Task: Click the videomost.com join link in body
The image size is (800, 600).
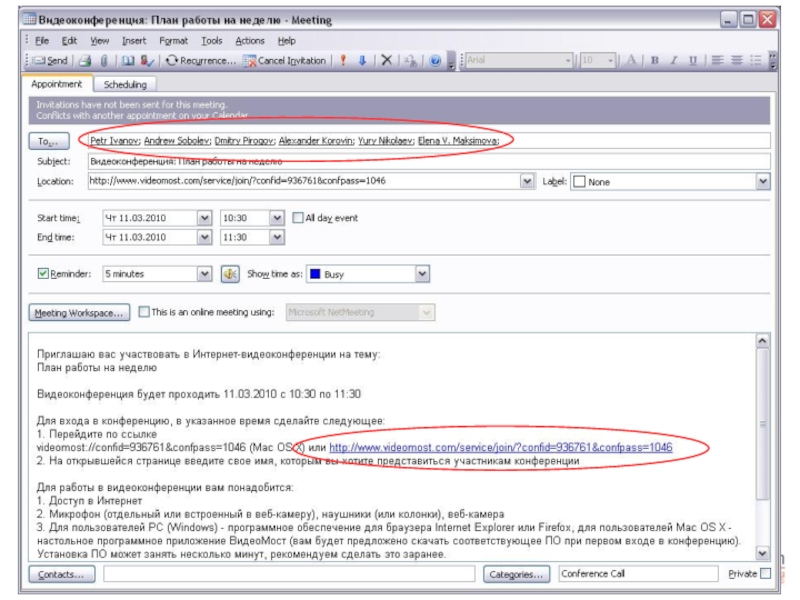Action: click(x=501, y=447)
